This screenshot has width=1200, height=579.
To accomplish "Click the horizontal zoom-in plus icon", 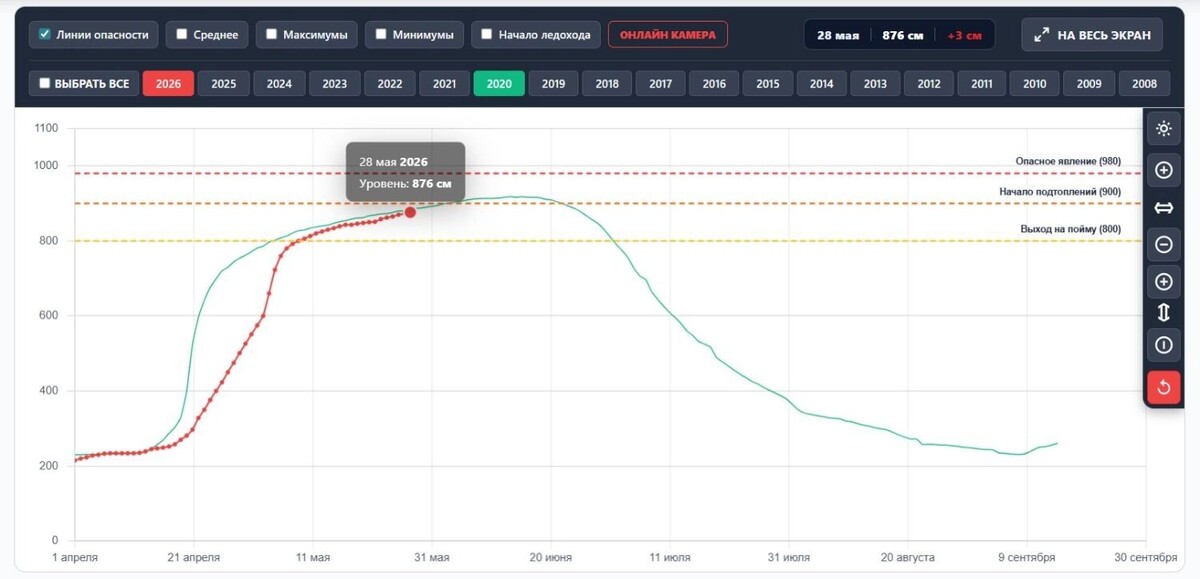I will coord(1164,170).
